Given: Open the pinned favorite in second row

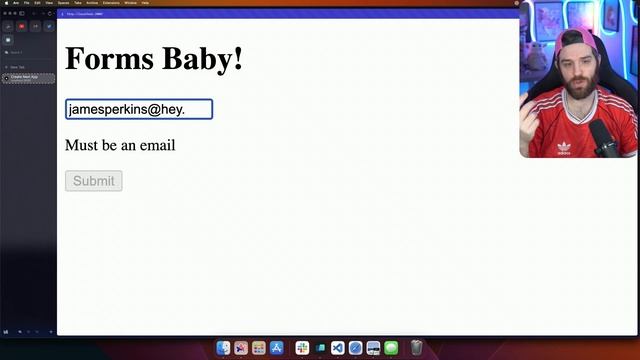Looking at the screenshot, I should coord(8,40).
